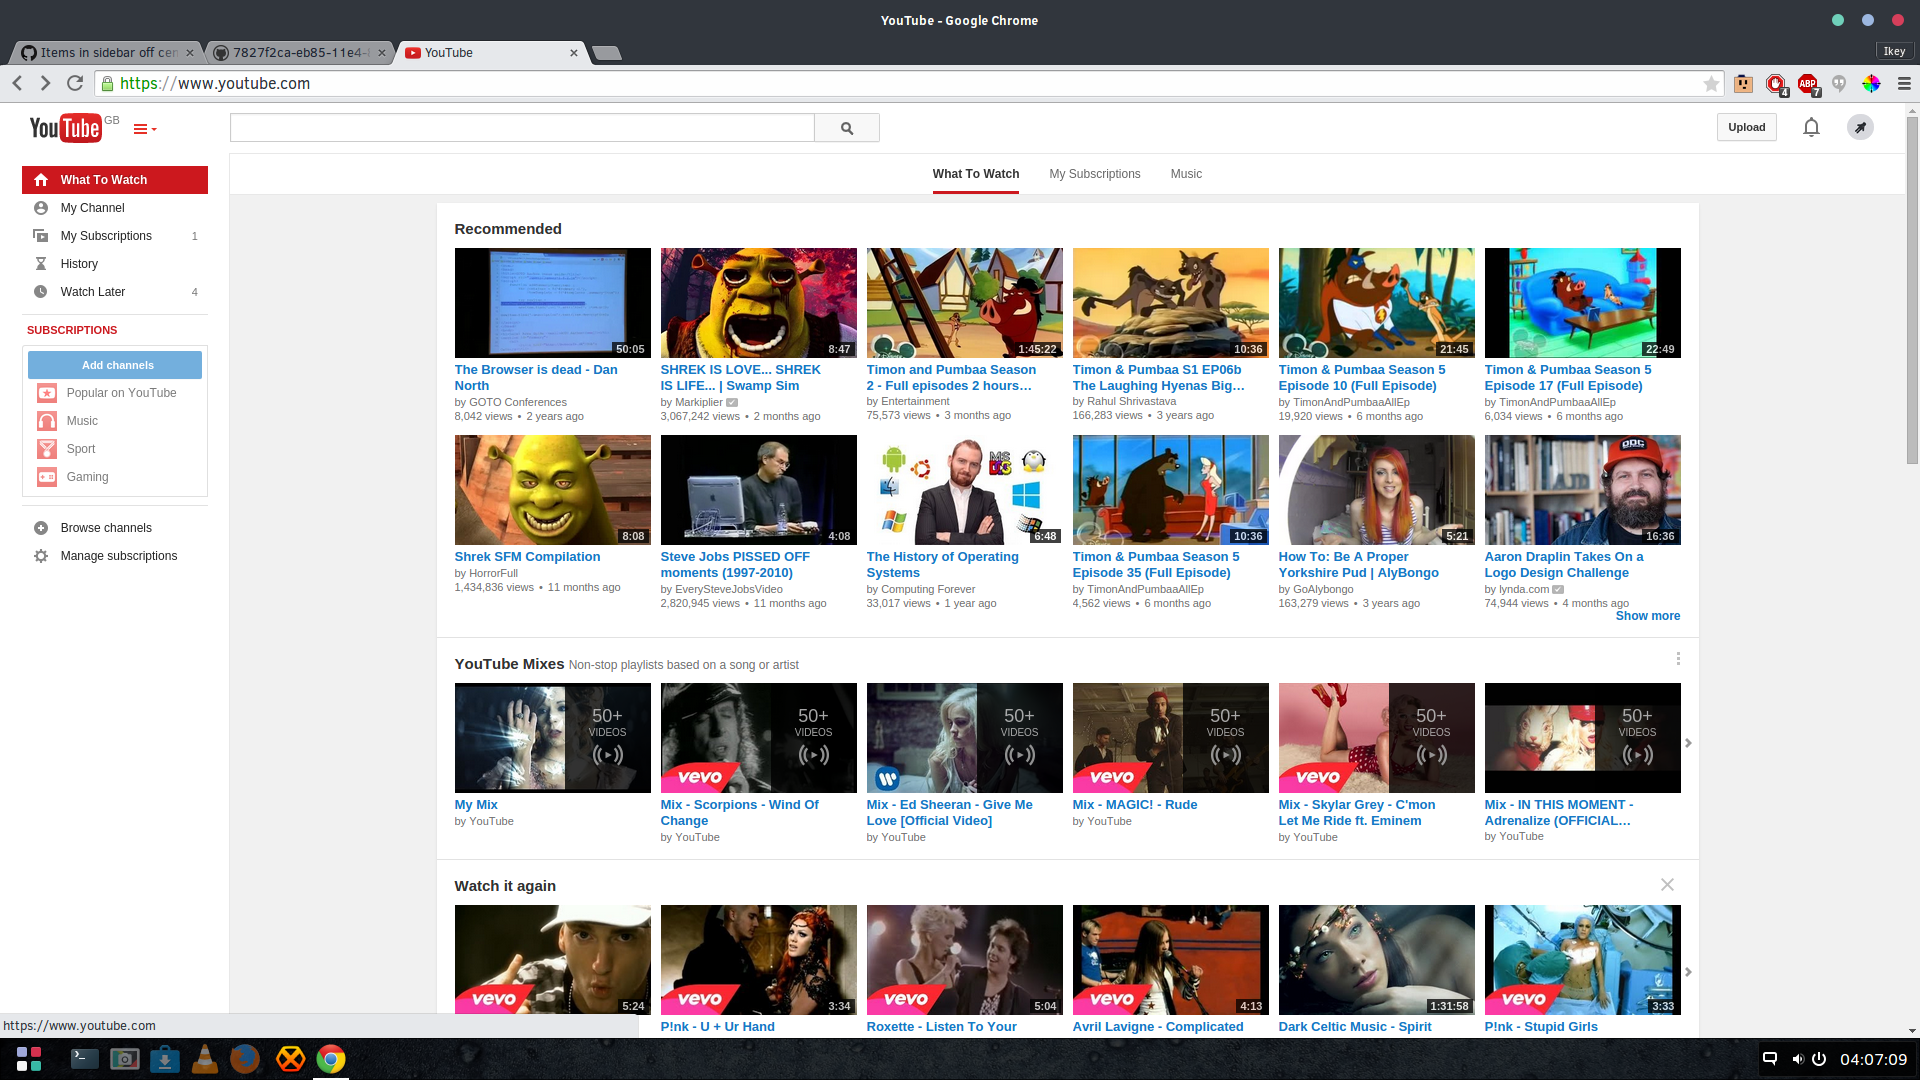The height and width of the screenshot is (1080, 1920).
Task: Launch VLC from the taskbar
Action: (x=204, y=1059)
